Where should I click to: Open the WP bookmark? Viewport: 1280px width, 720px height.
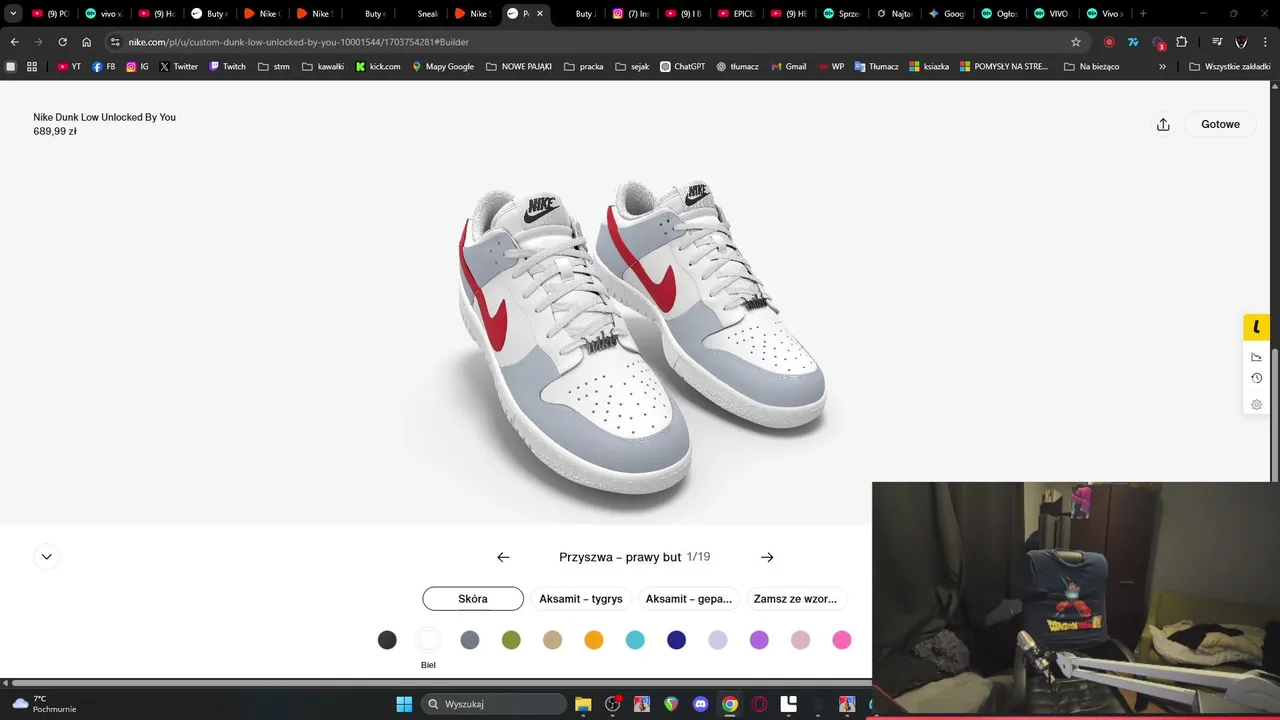tap(831, 67)
